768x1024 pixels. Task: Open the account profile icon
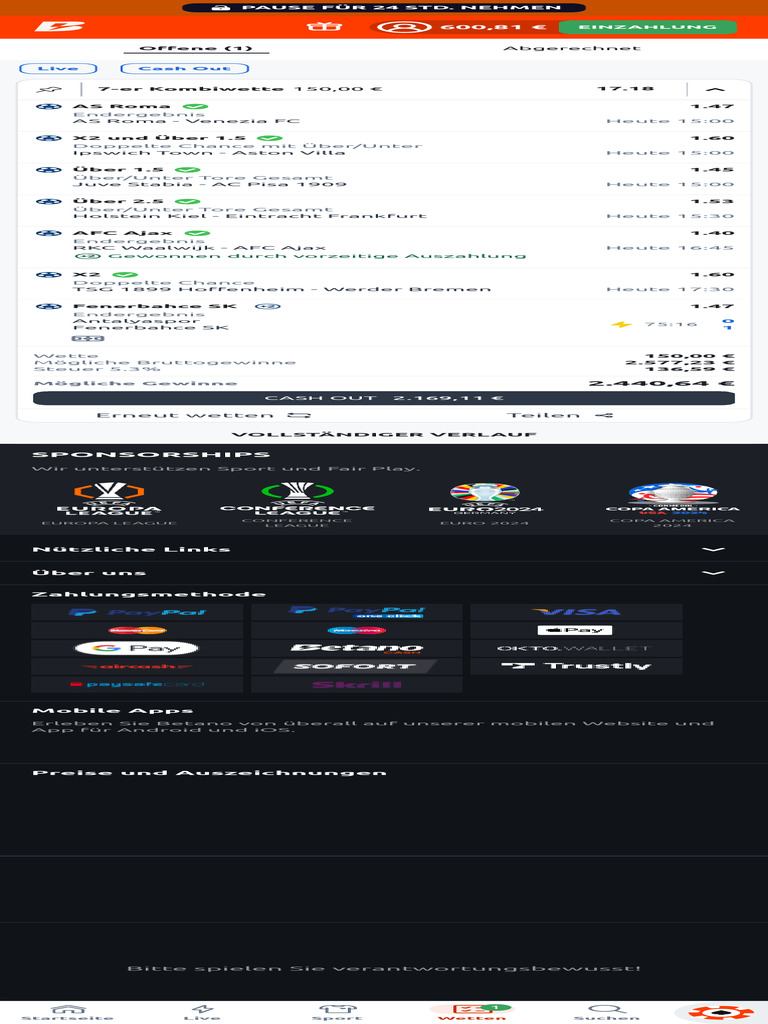pos(404,27)
